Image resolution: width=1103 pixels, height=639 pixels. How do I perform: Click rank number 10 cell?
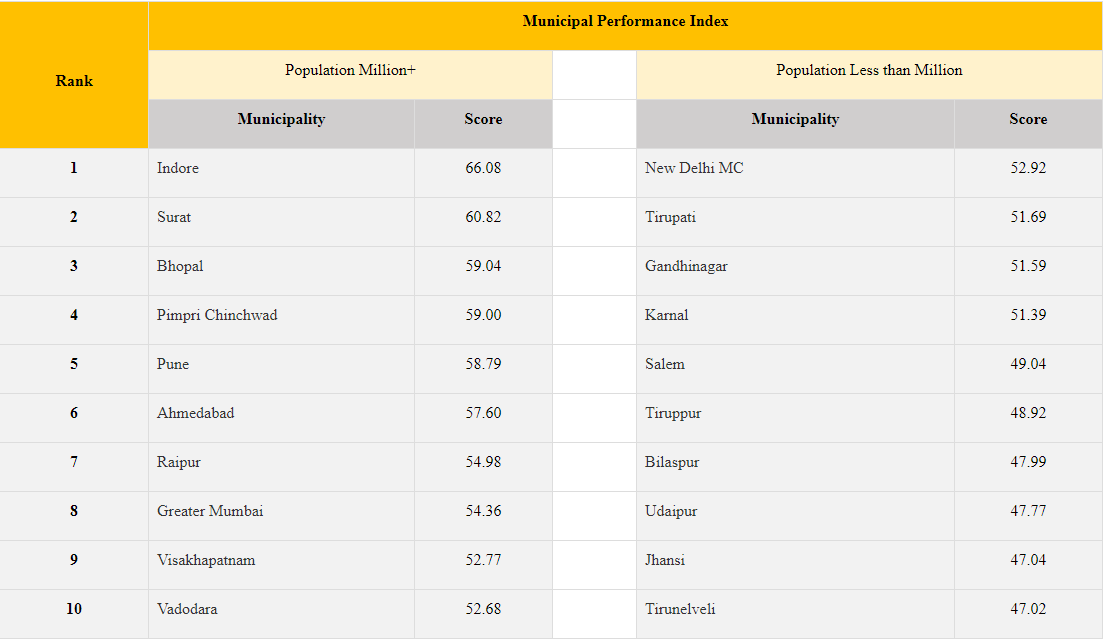point(74,609)
